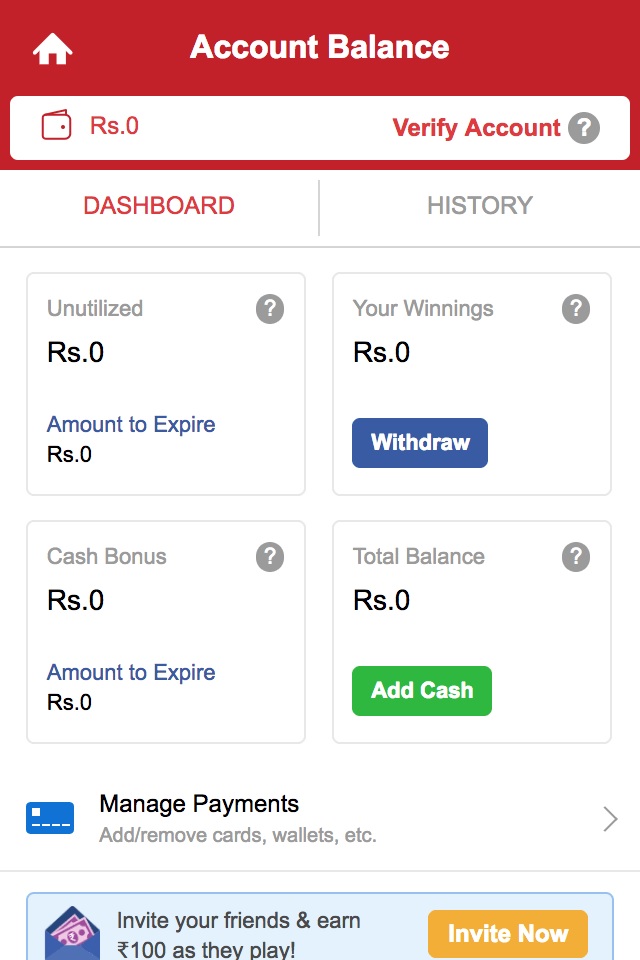Tap the invite friends envelope icon
The width and height of the screenshot is (640, 960).
click(x=72, y=932)
